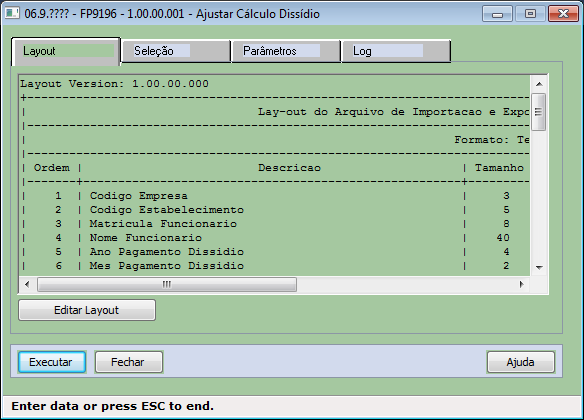
Task: Switch to the Layout tab
Action: tap(66, 51)
